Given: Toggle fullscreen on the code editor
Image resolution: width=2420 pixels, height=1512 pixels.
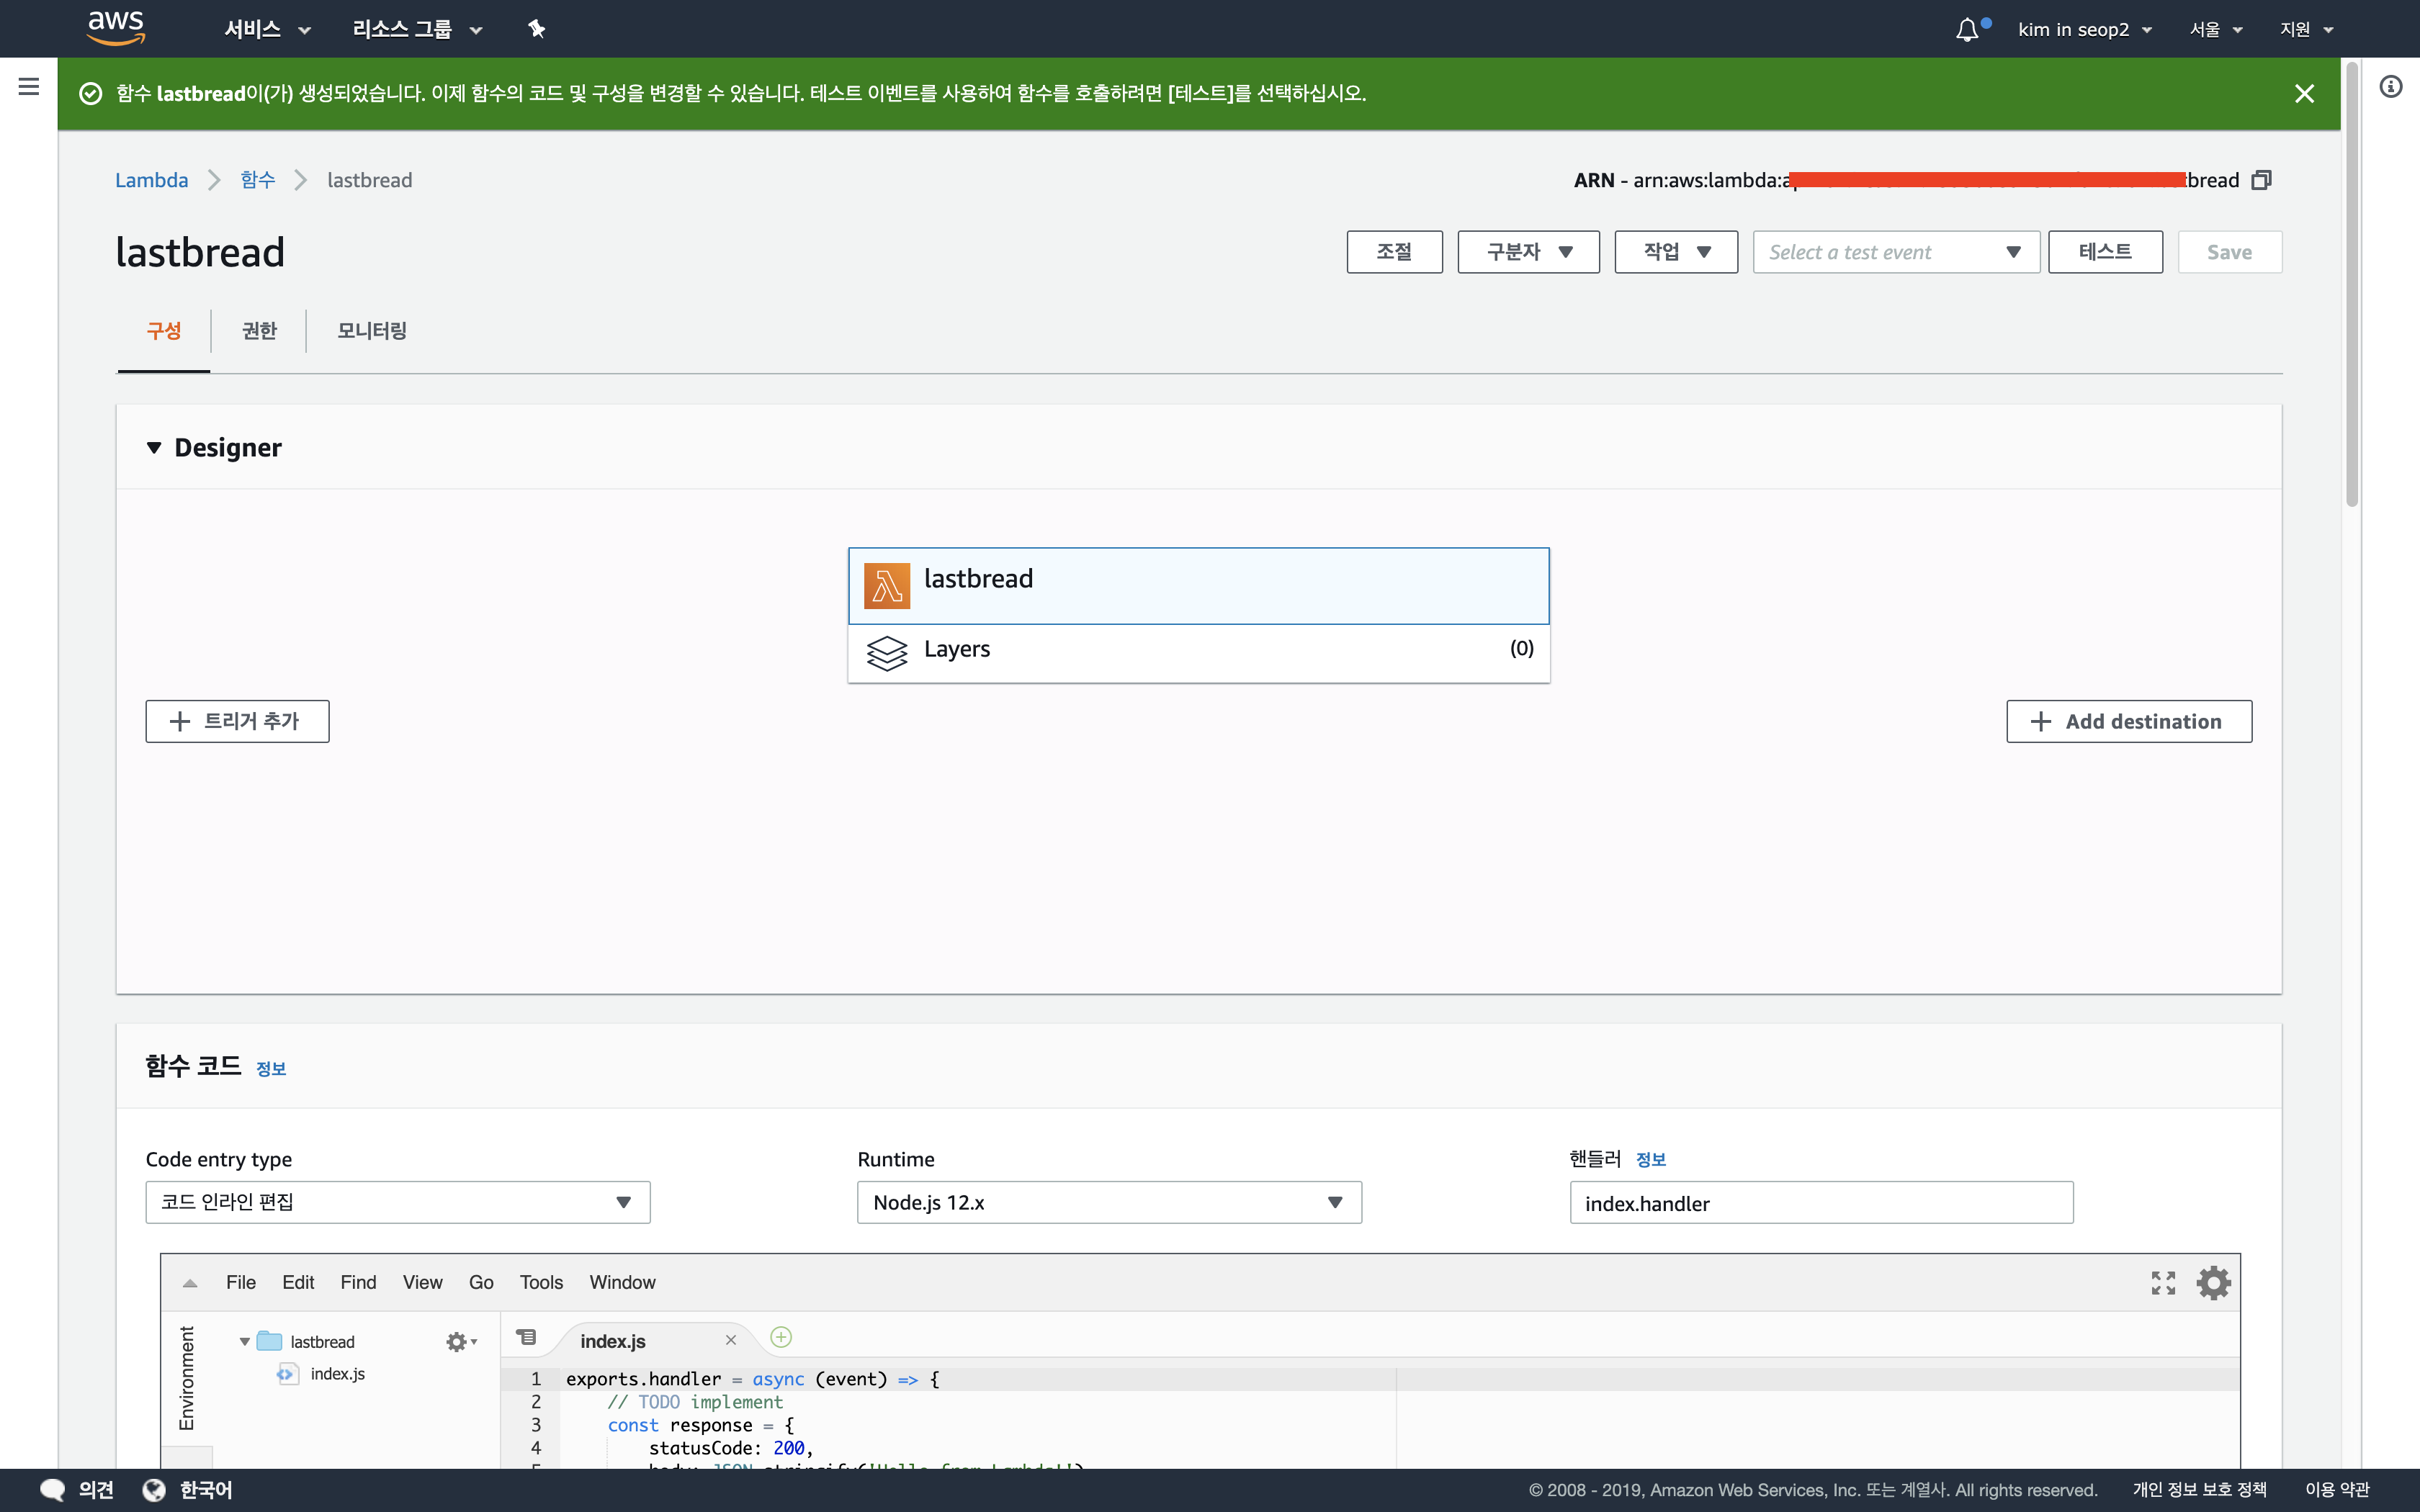Looking at the screenshot, I should click(x=2163, y=1282).
